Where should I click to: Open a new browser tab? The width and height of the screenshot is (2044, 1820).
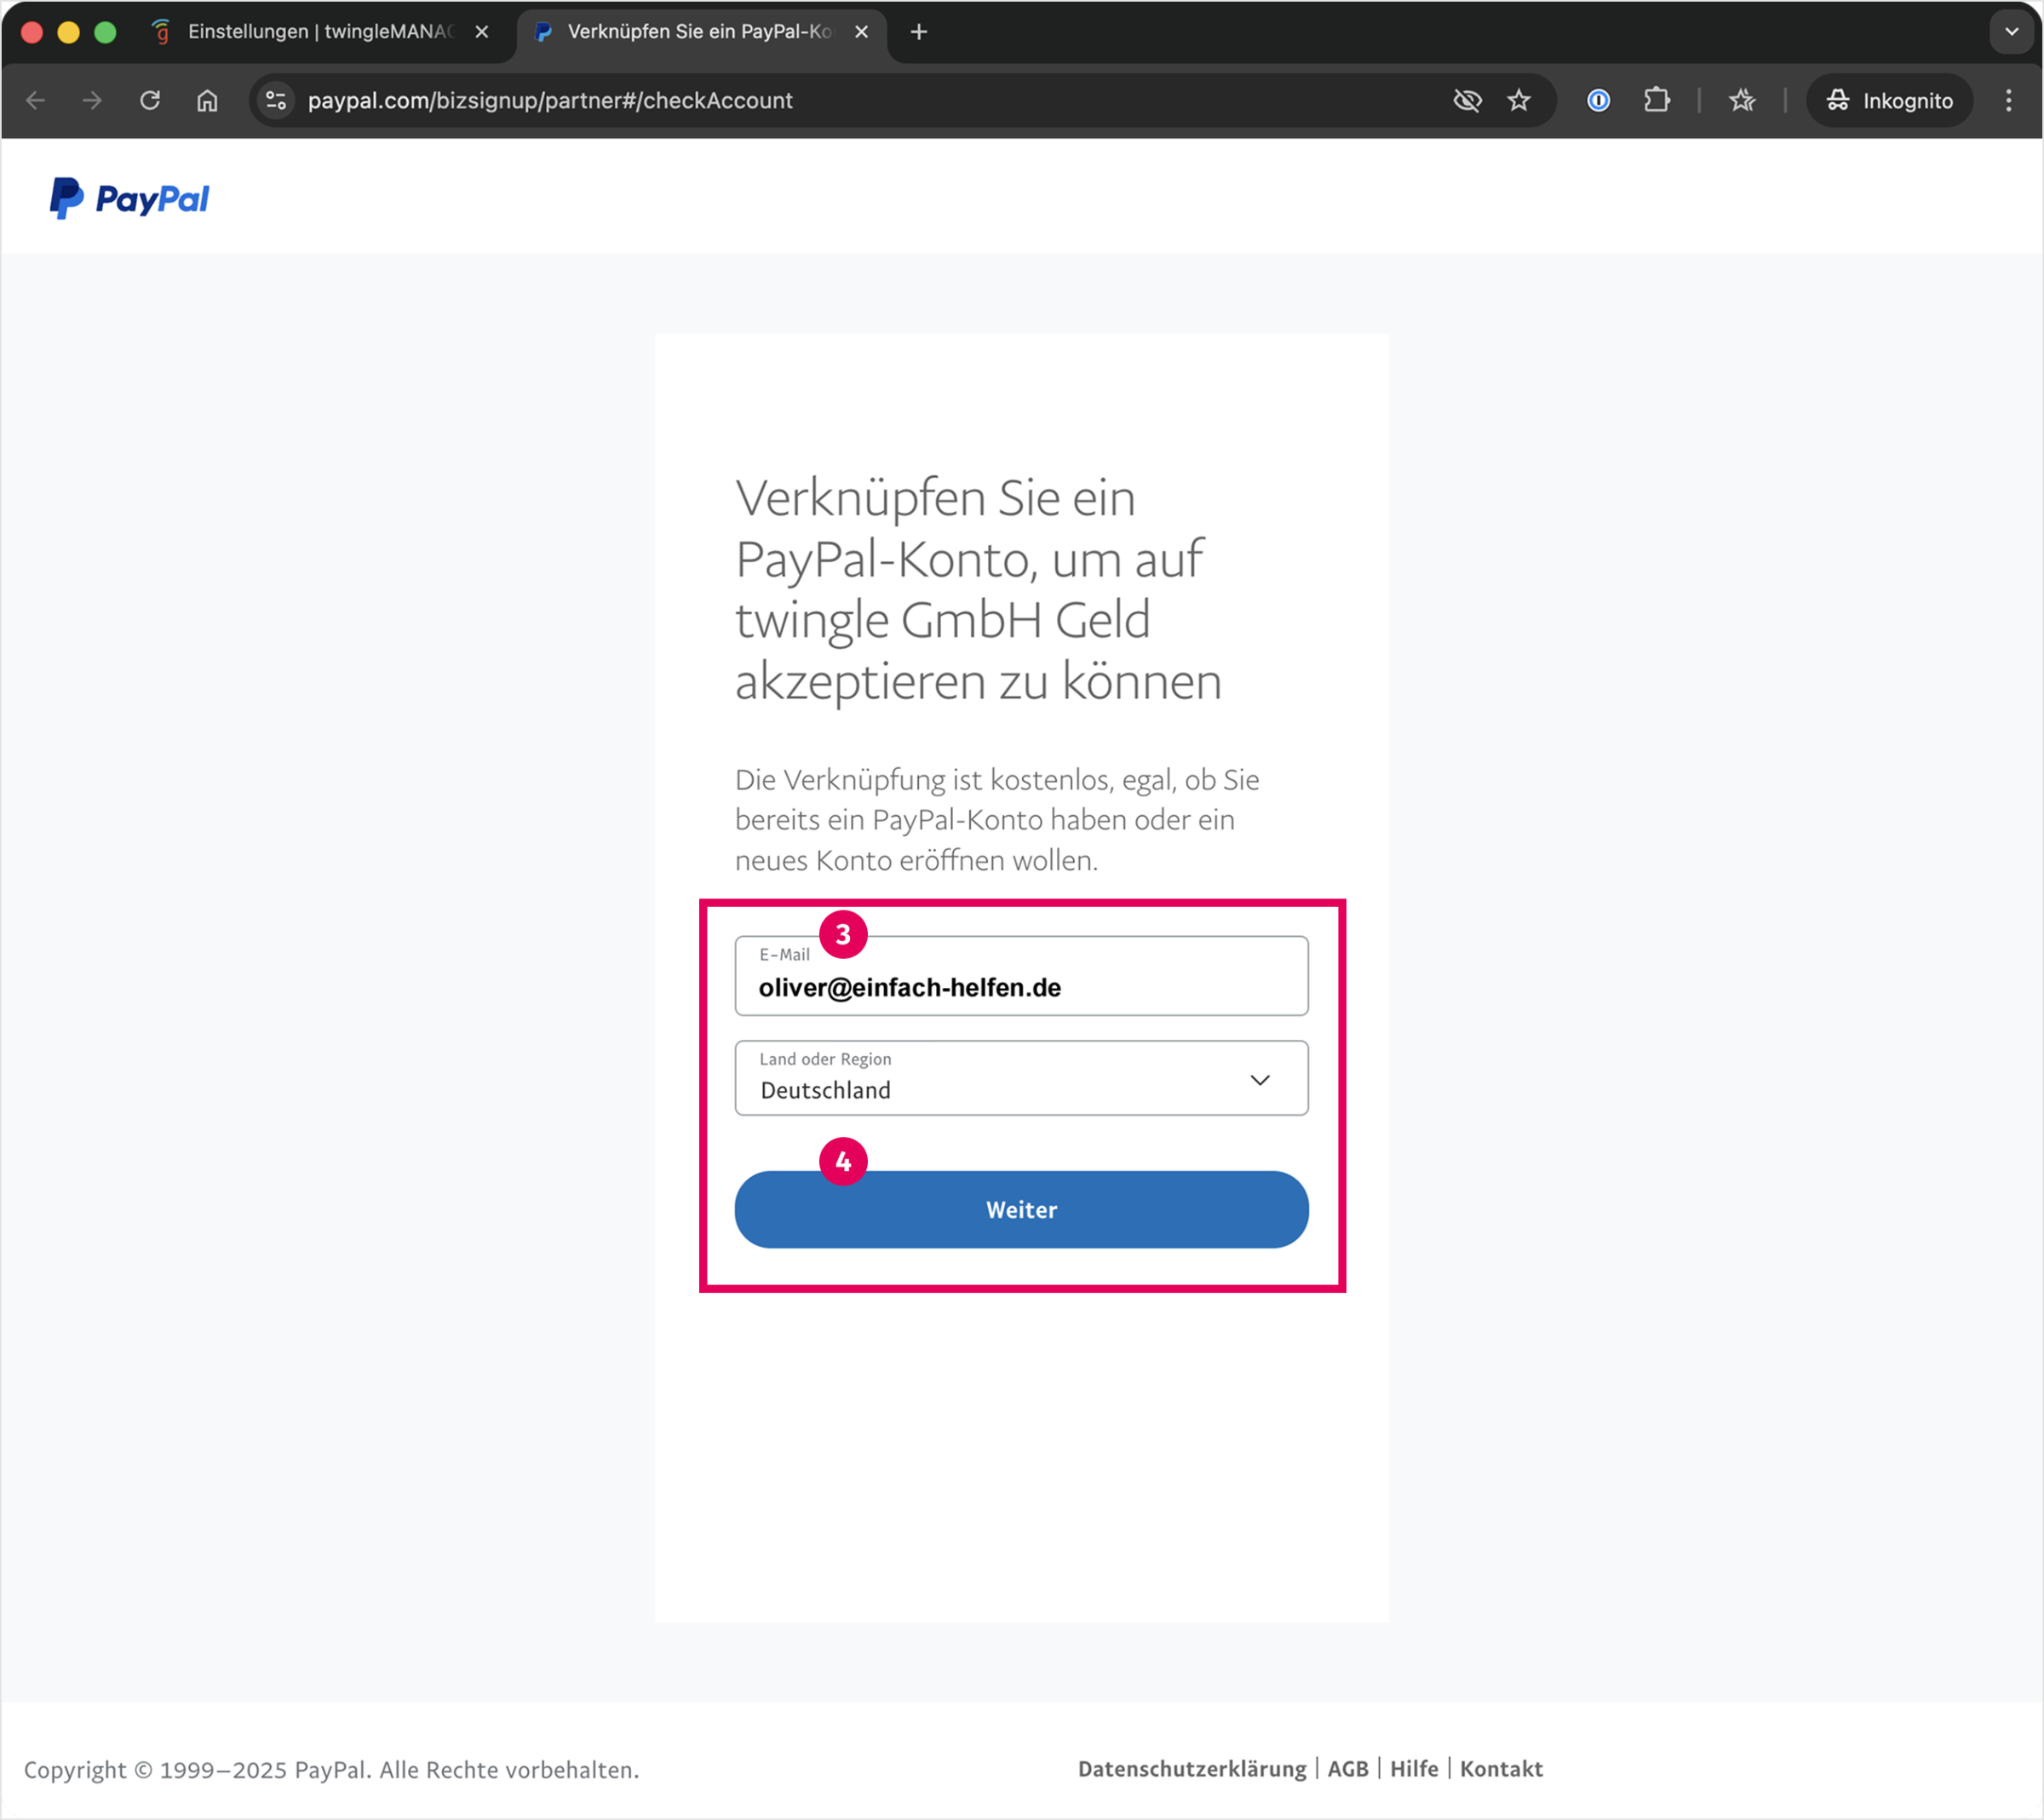click(x=919, y=31)
